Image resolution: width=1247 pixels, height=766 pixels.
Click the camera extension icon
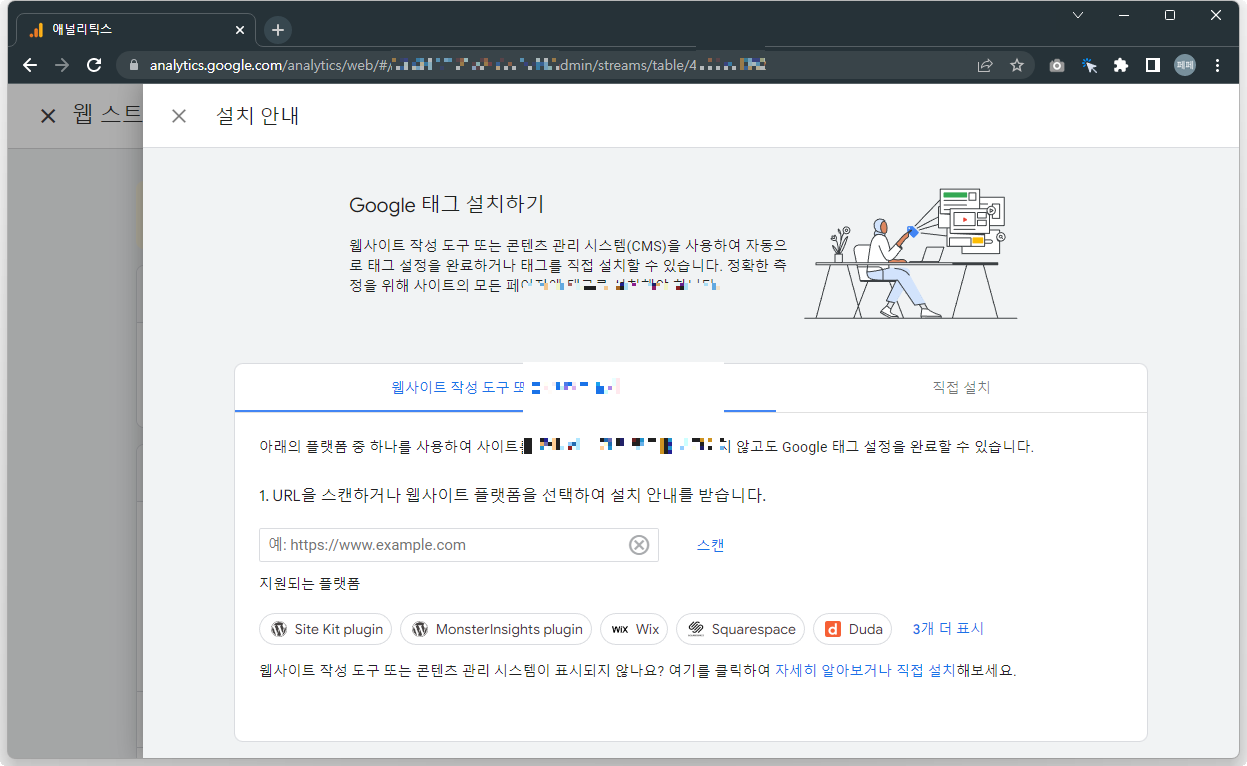point(1055,65)
